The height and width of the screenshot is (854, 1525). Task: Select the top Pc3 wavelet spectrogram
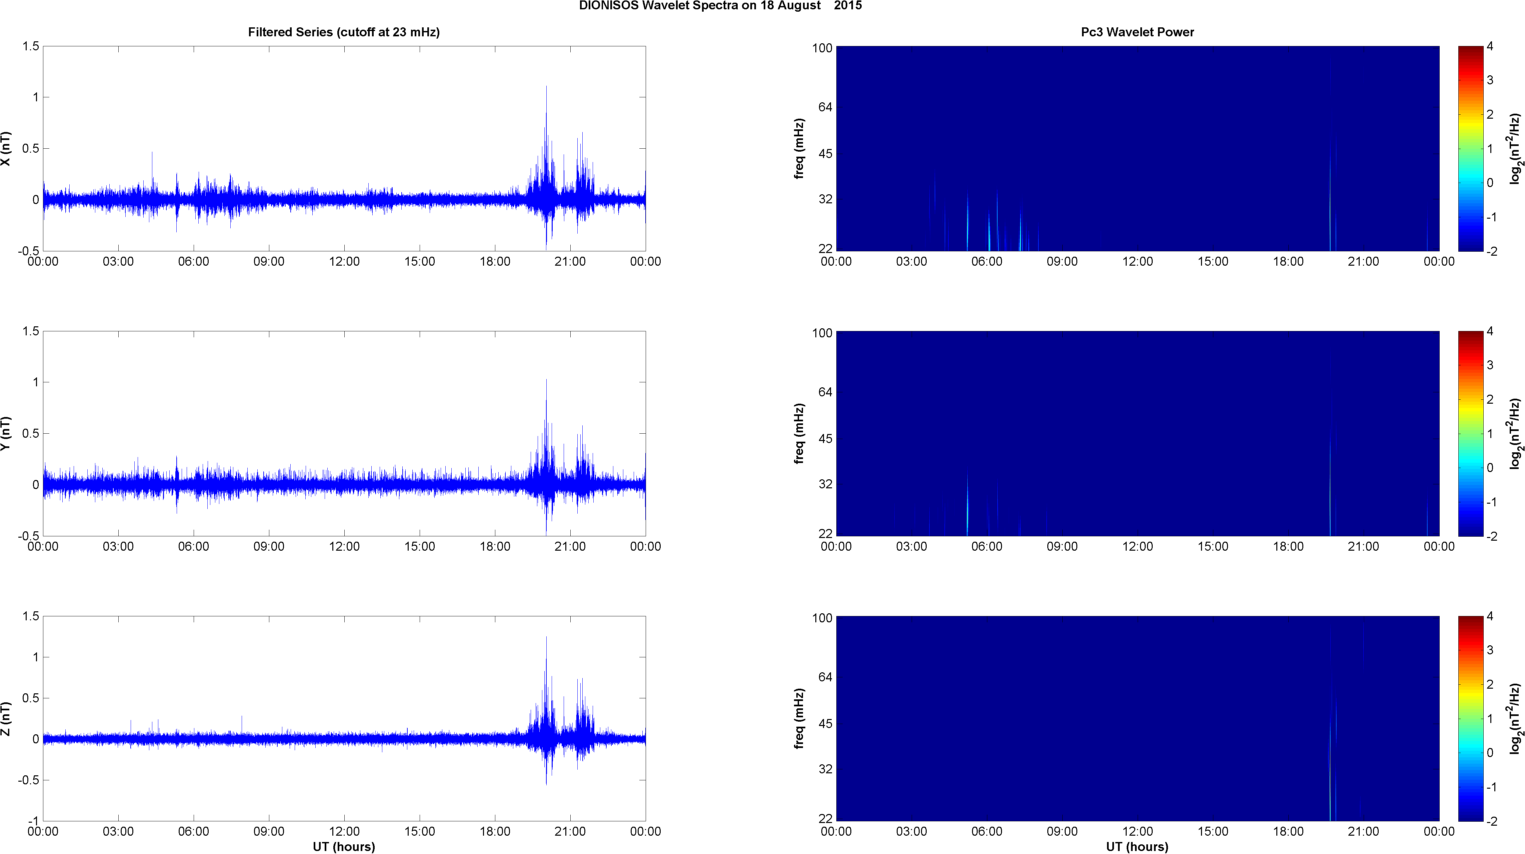coord(1137,148)
